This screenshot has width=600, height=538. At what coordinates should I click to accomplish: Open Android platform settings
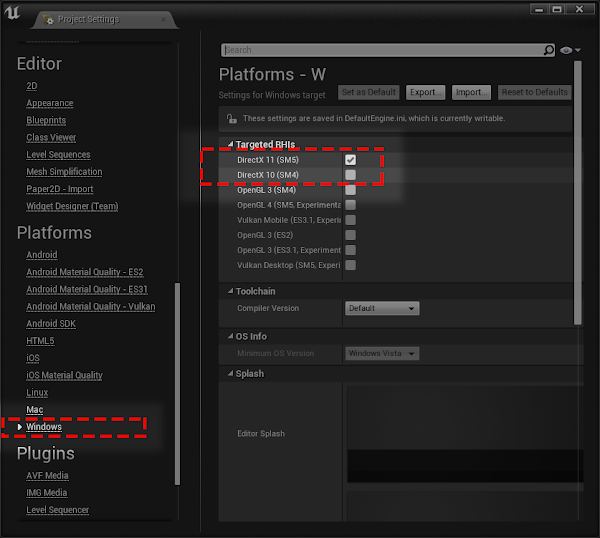coord(42,255)
